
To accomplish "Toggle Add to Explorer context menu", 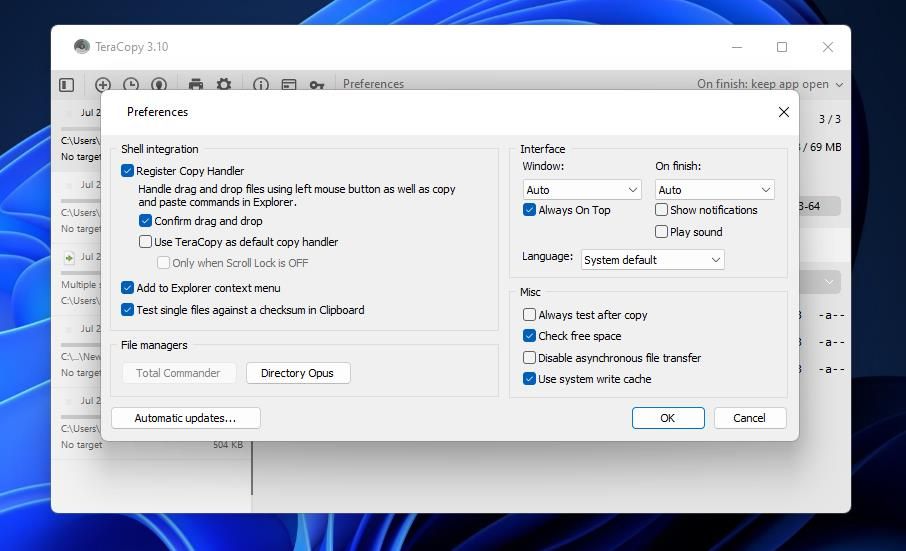I will pos(128,288).
